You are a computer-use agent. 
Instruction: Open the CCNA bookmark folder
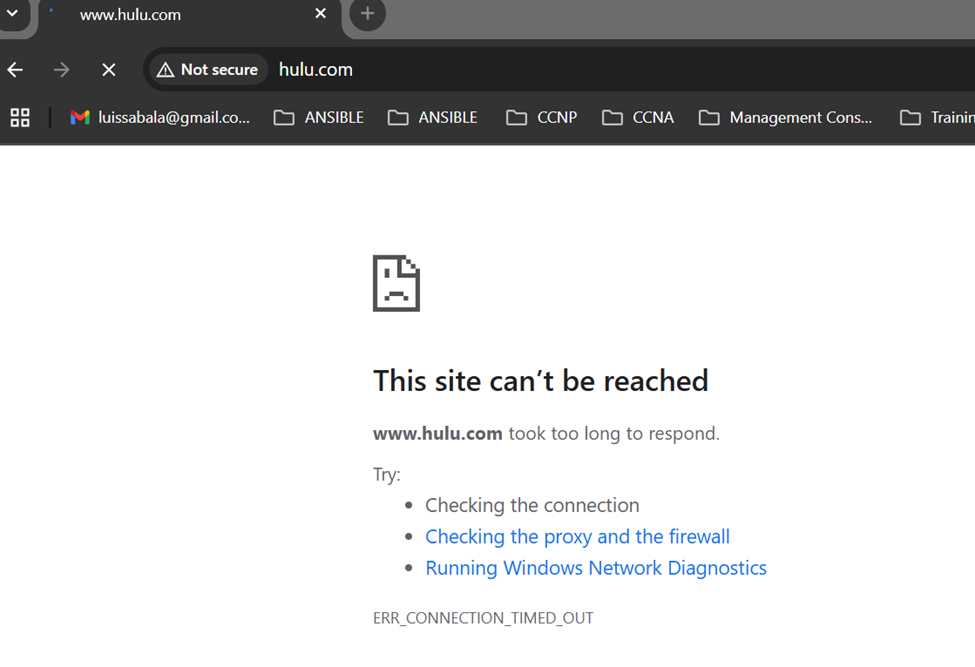tap(638, 117)
